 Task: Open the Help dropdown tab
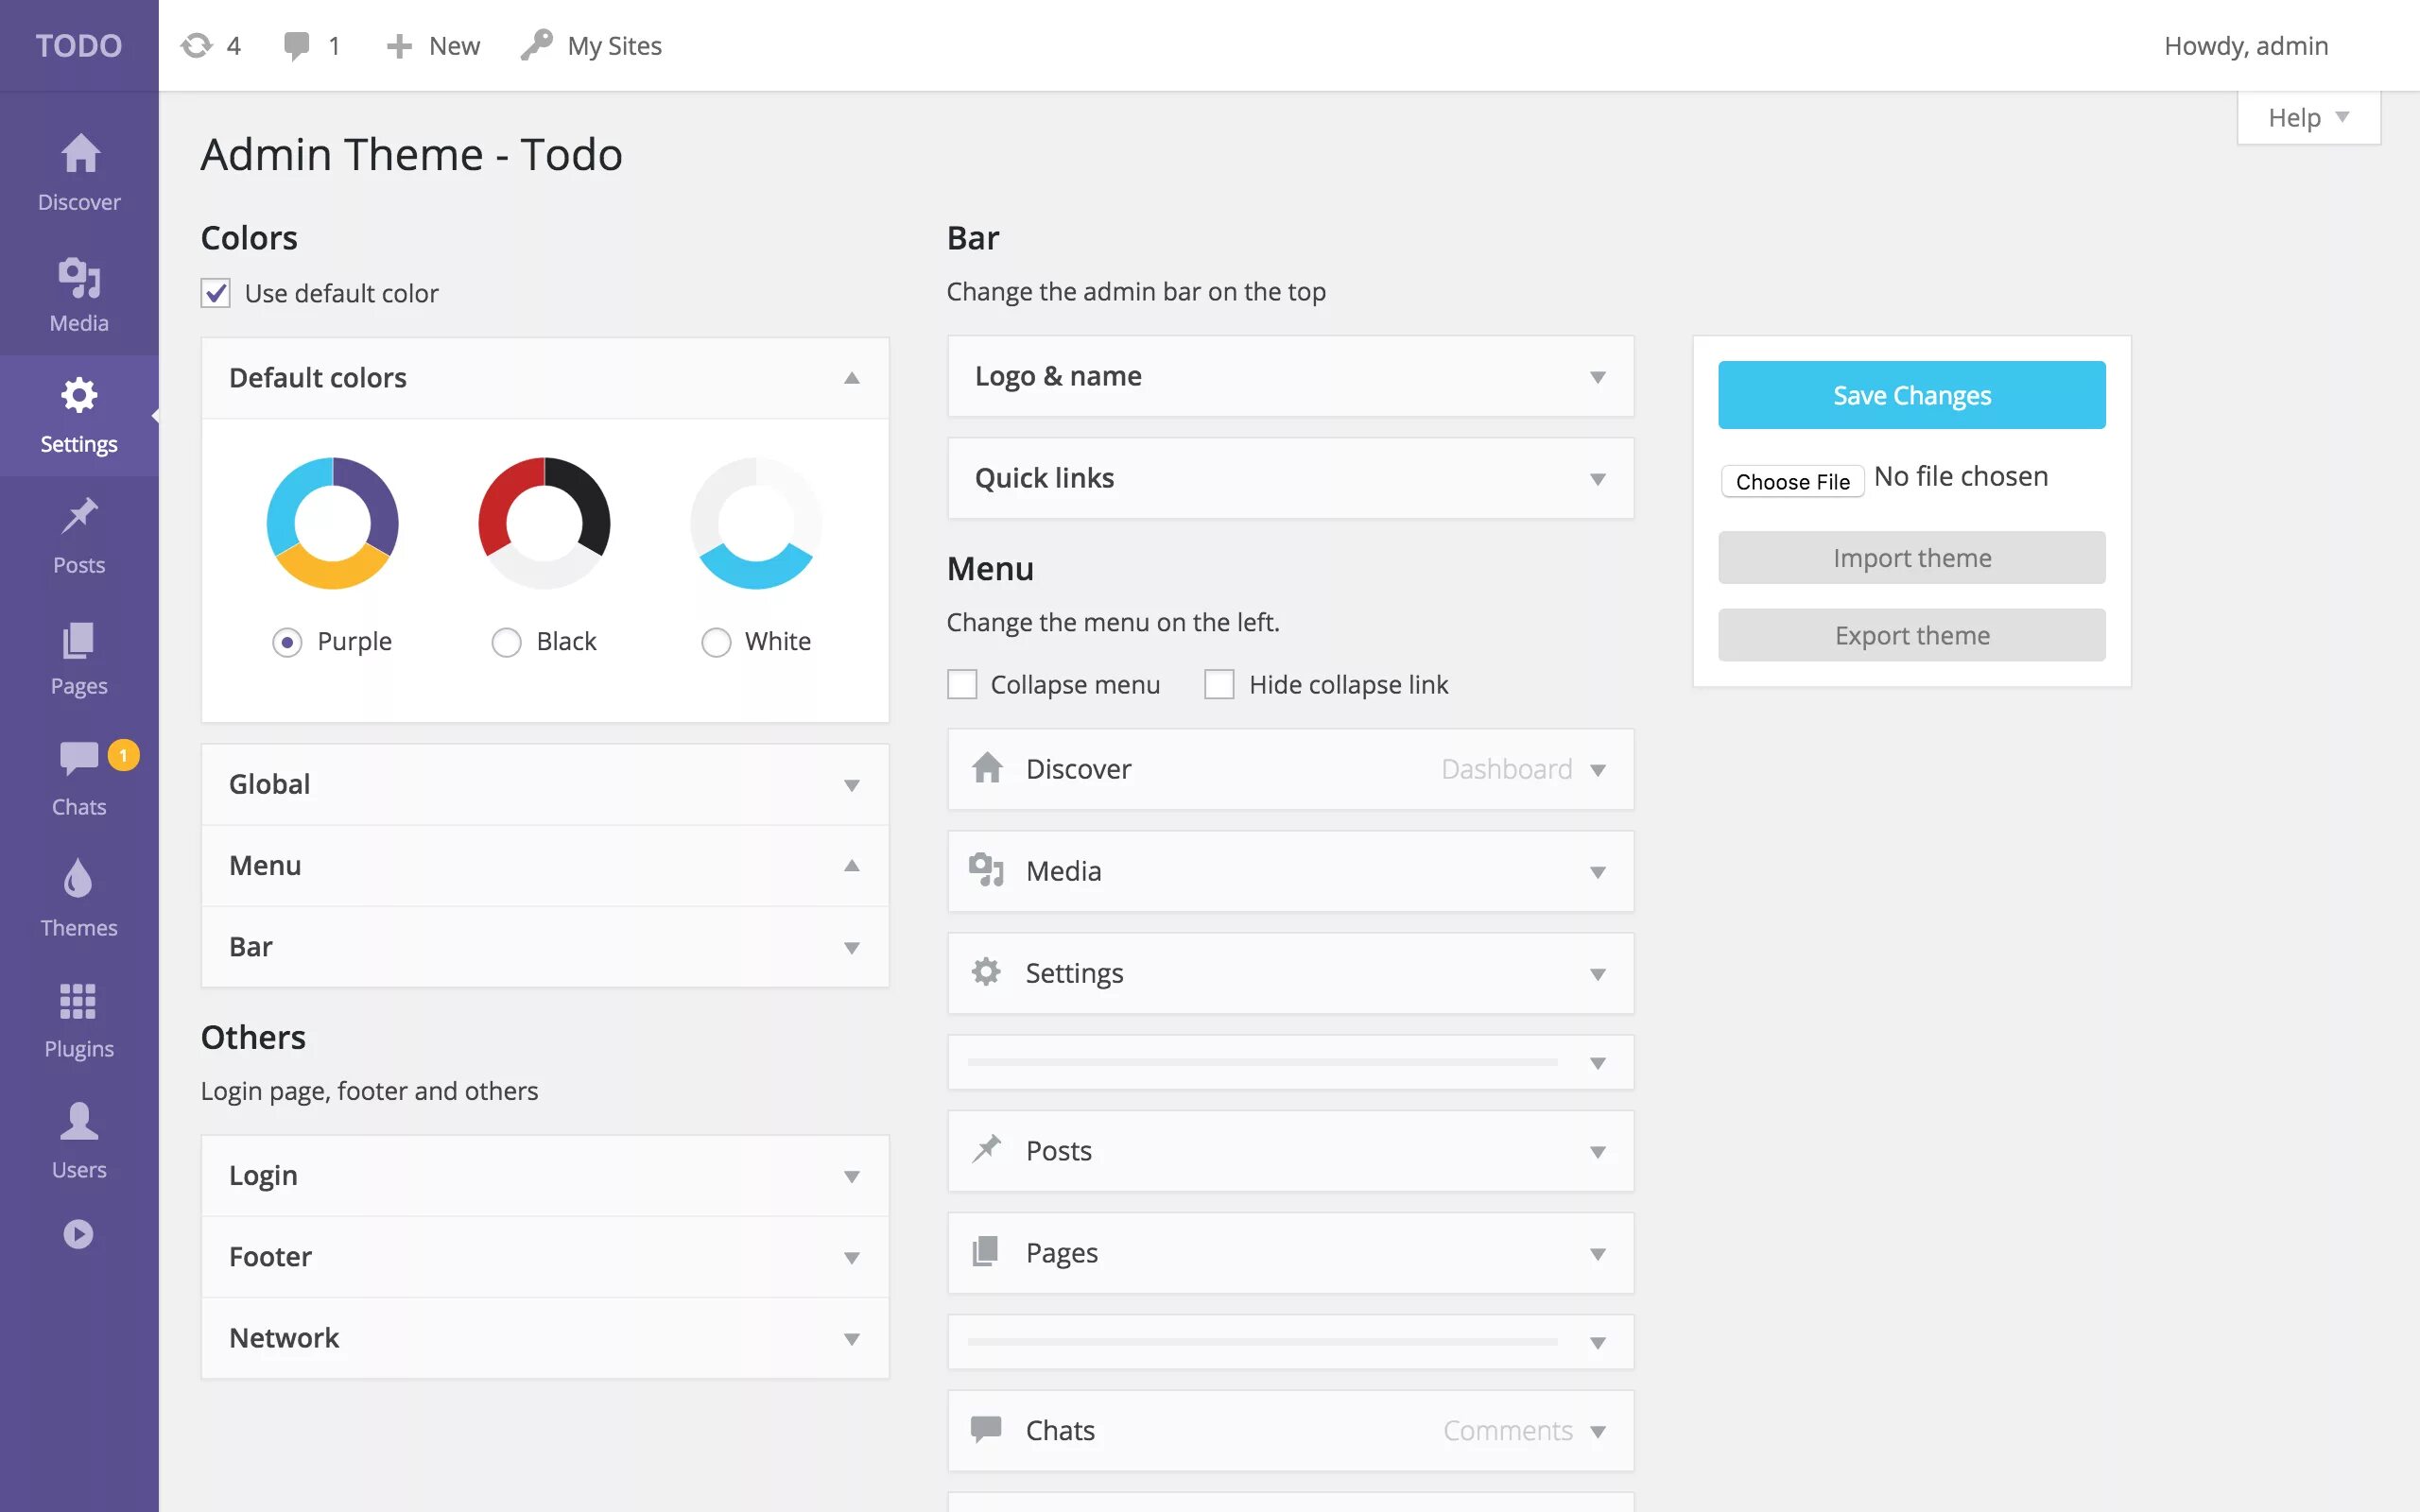point(2307,118)
